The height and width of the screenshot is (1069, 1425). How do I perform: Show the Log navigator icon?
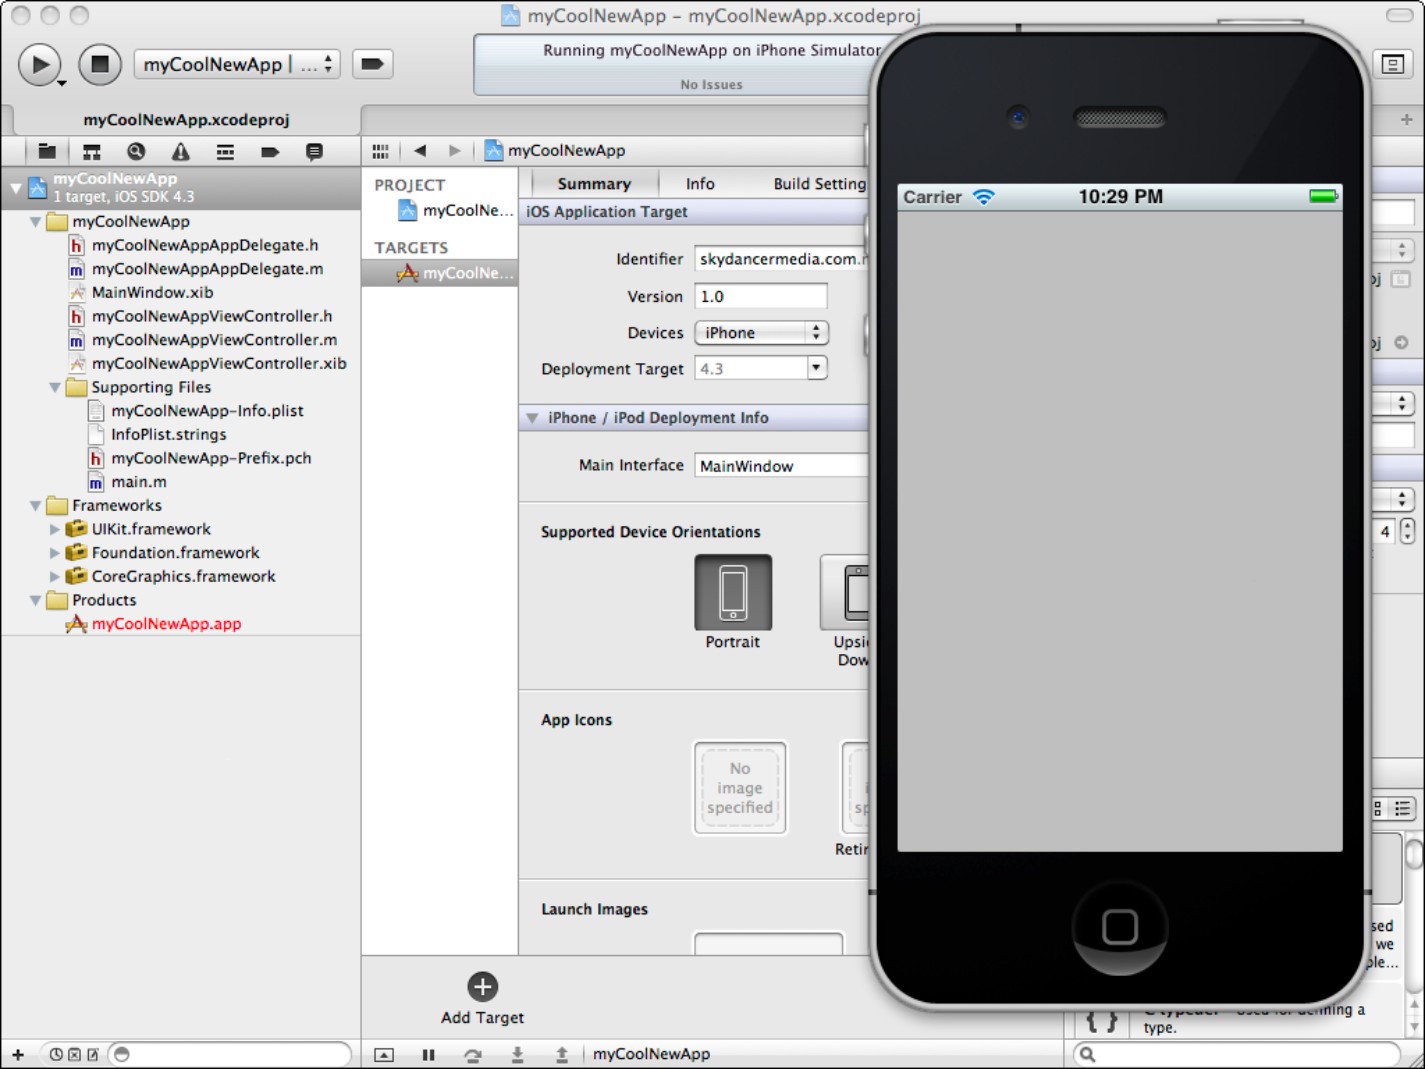pyautogui.click(x=314, y=151)
